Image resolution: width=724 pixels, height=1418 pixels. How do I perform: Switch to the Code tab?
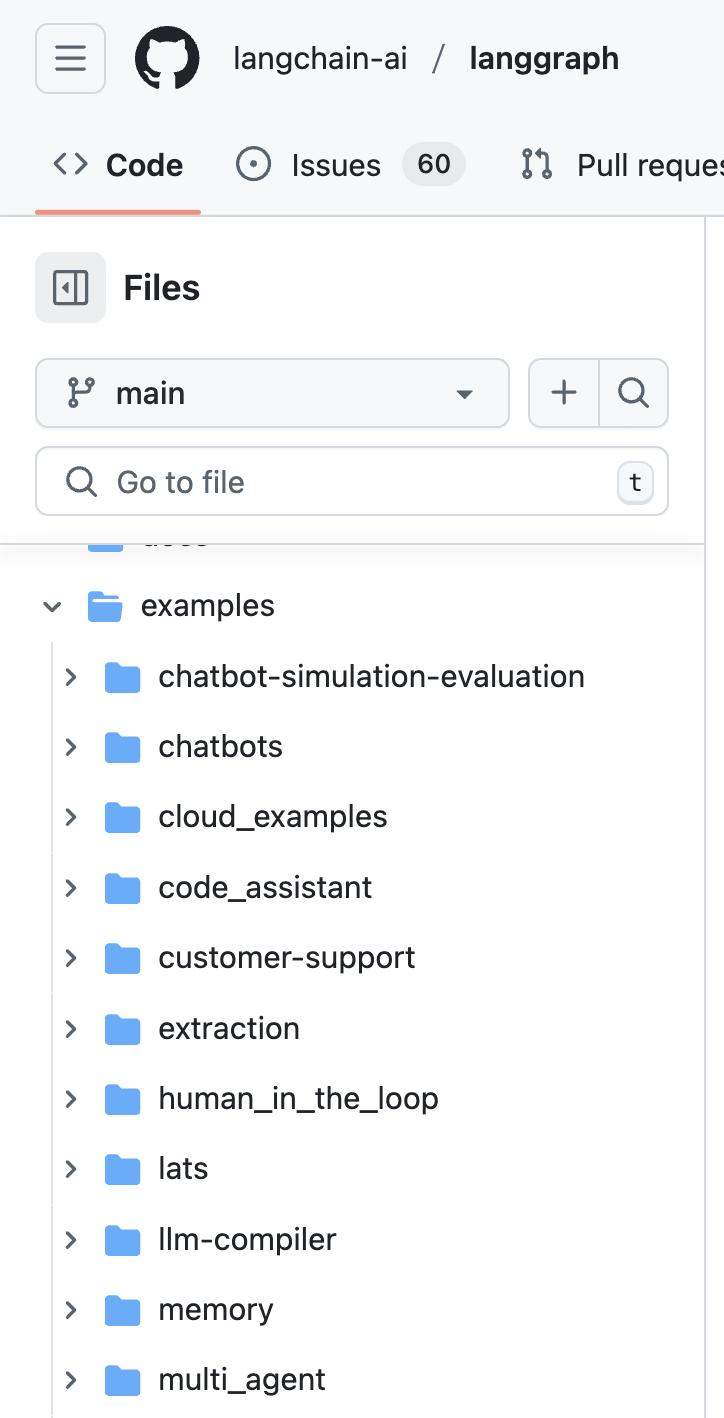(118, 165)
